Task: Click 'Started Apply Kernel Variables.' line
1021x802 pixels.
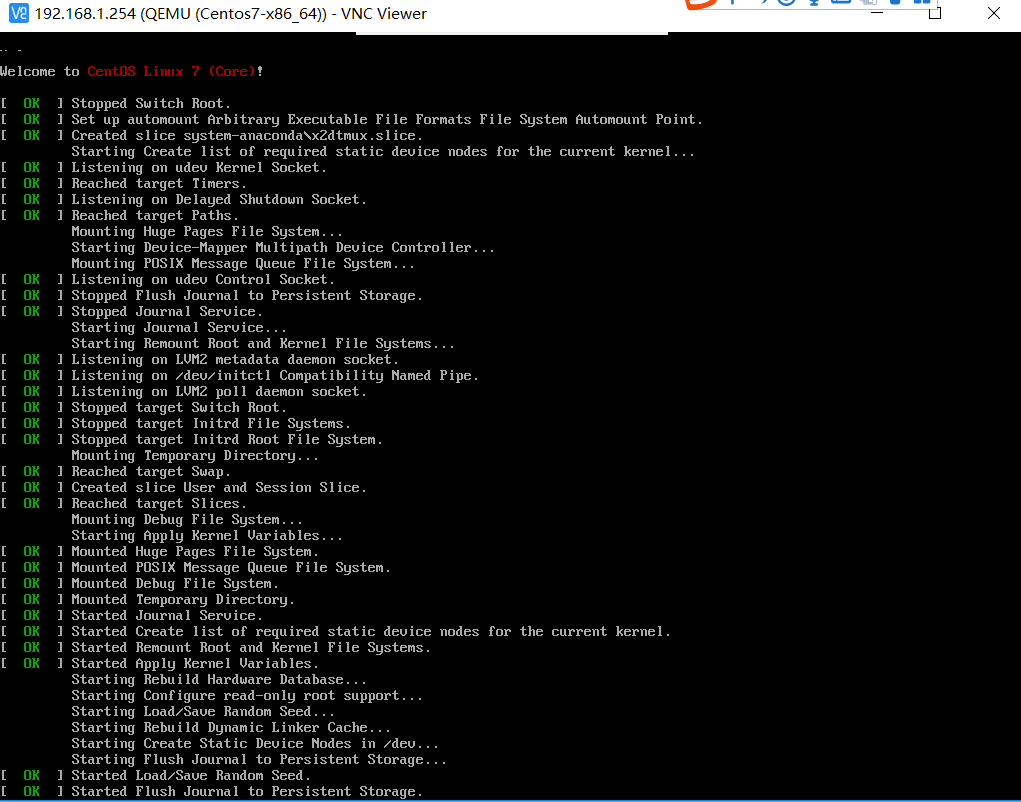Action: click(195, 664)
